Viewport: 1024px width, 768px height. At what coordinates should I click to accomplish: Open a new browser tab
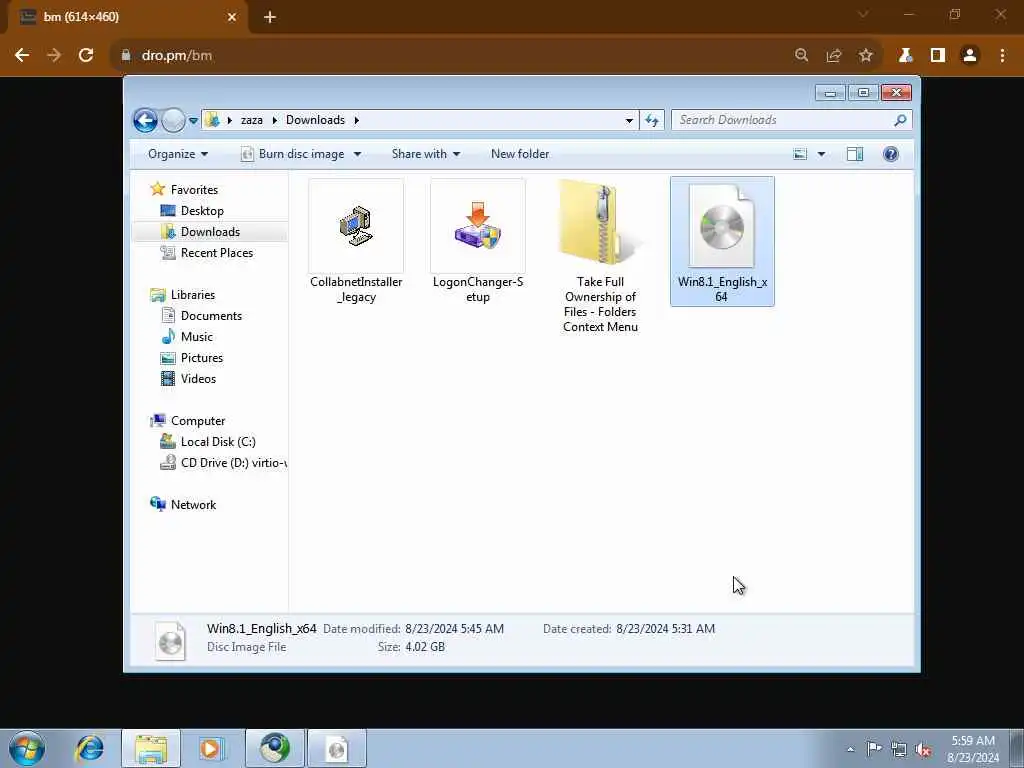270,18
